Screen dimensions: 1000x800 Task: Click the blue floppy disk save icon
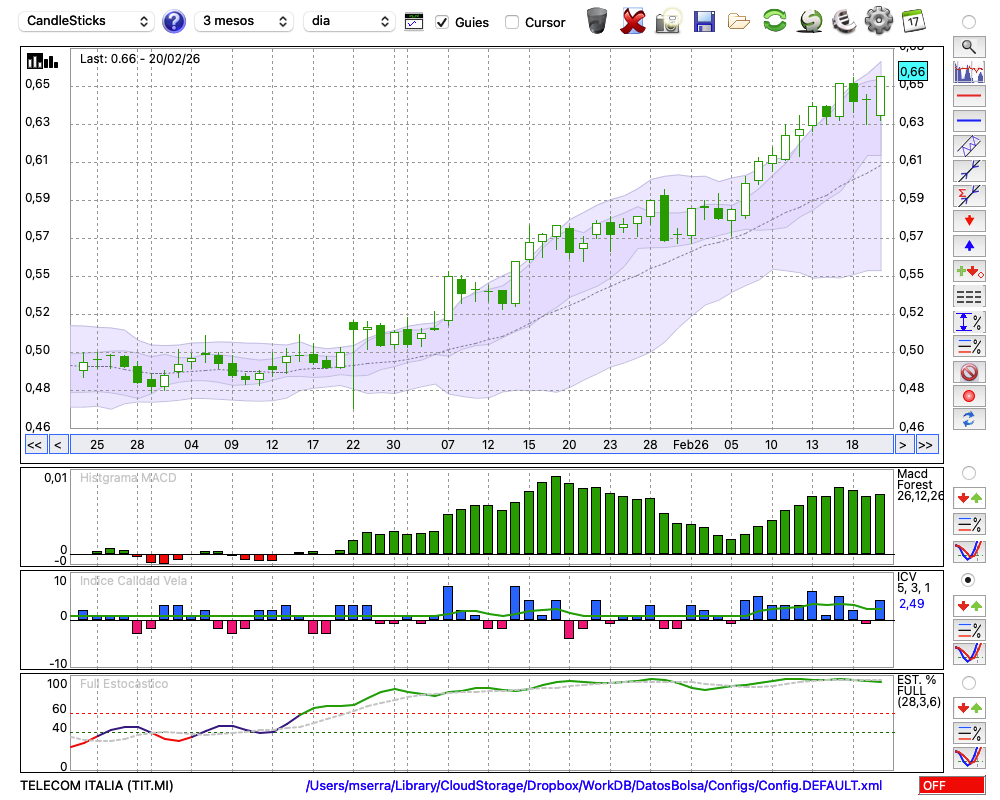click(704, 21)
